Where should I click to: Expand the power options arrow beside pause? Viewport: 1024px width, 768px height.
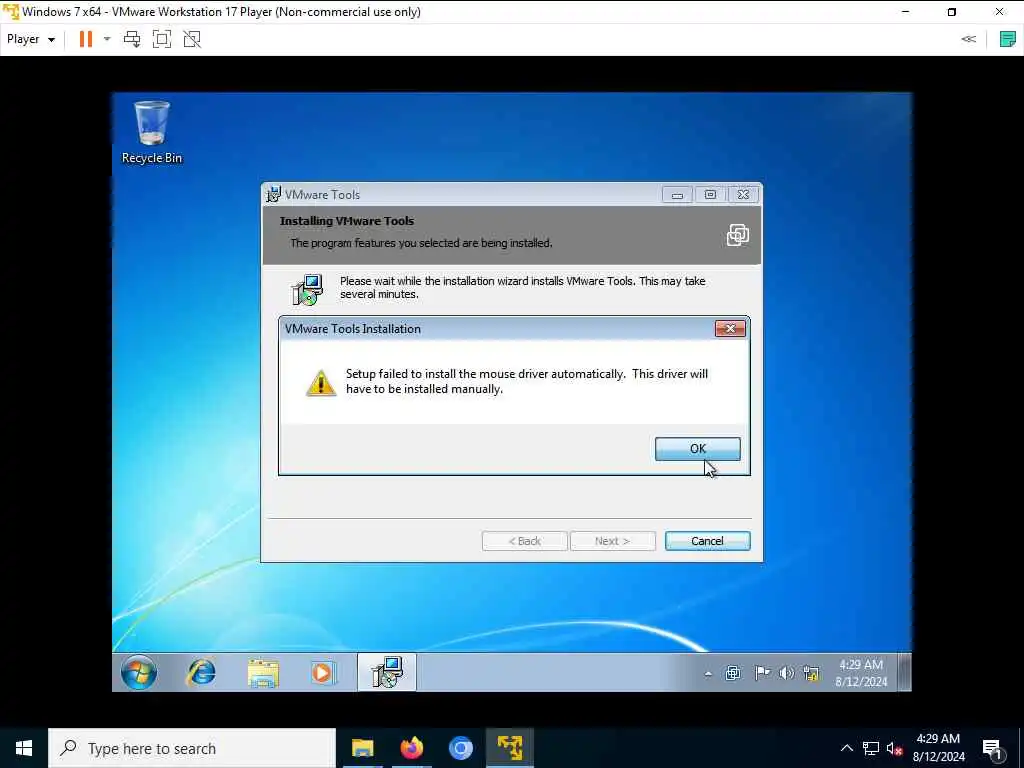107,39
